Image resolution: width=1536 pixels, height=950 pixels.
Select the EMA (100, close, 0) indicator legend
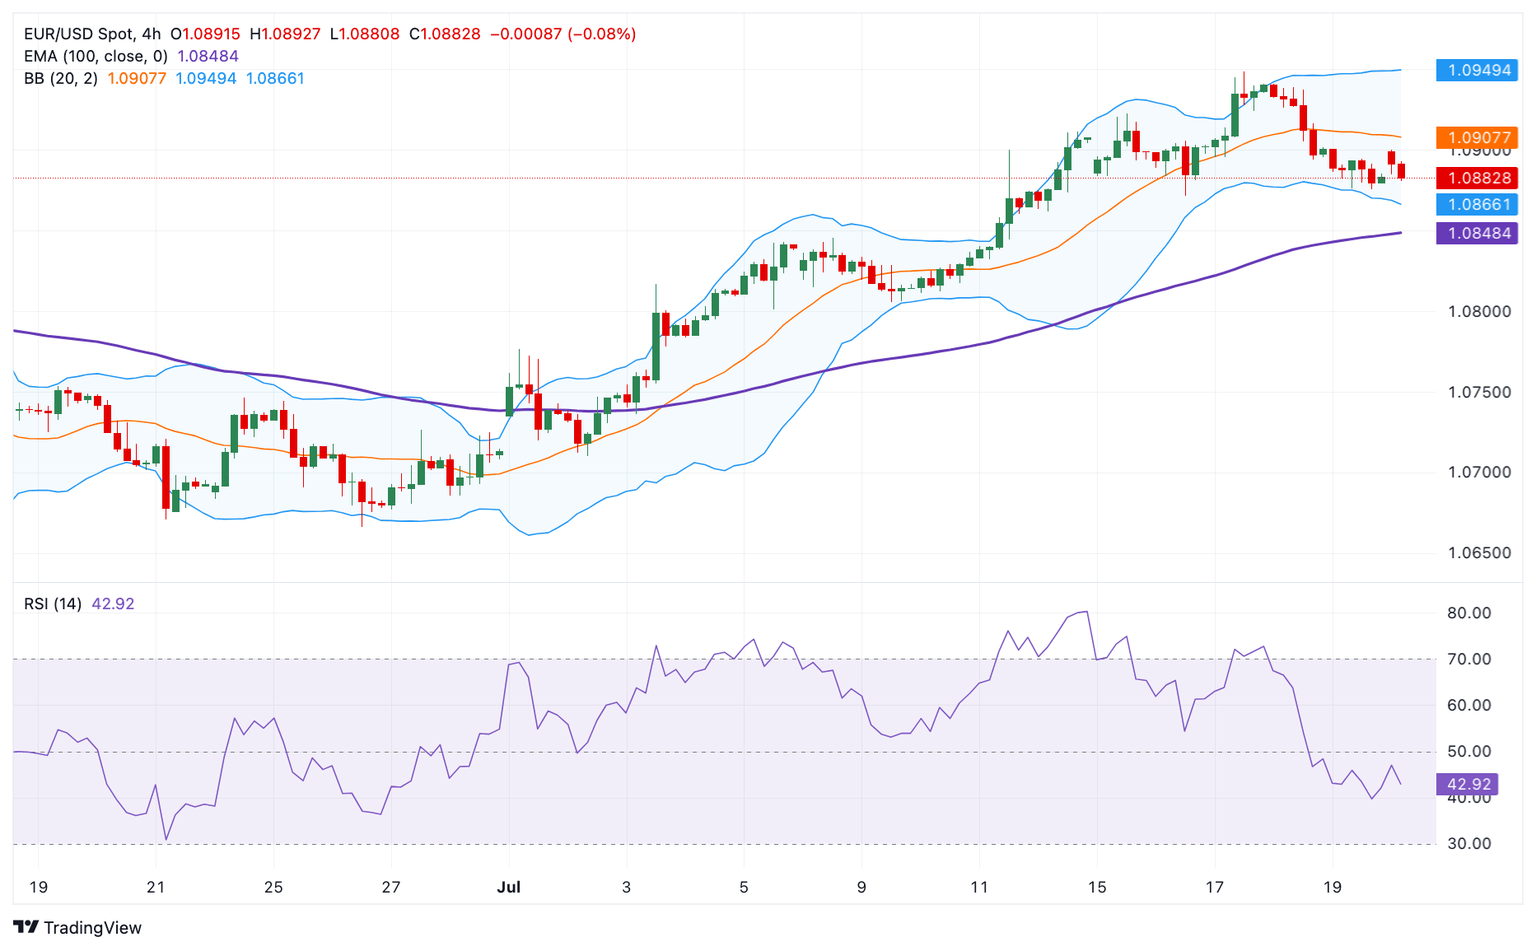coord(96,56)
